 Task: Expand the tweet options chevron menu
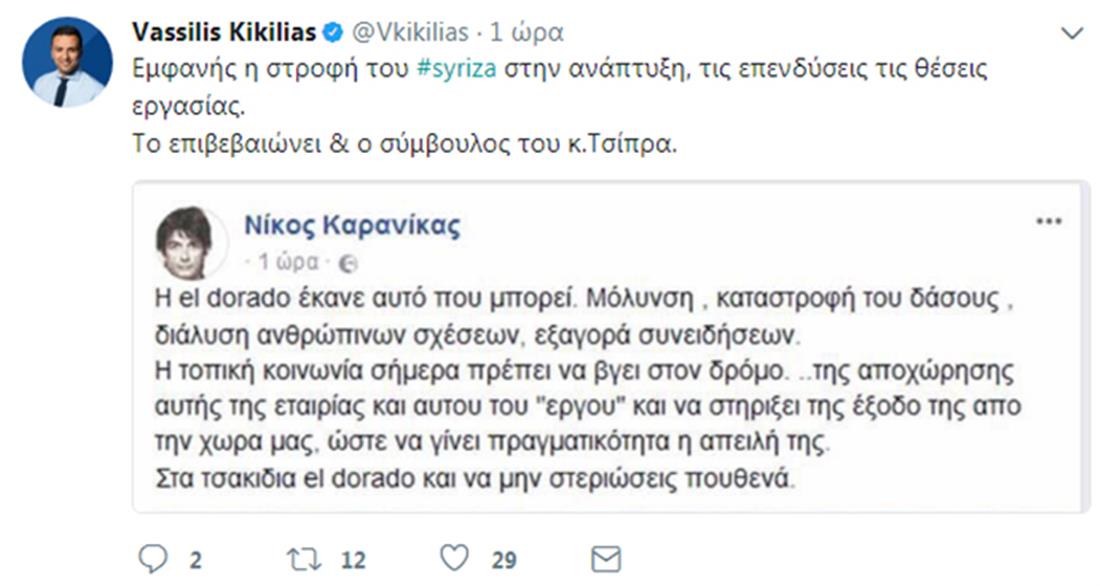point(1072,33)
